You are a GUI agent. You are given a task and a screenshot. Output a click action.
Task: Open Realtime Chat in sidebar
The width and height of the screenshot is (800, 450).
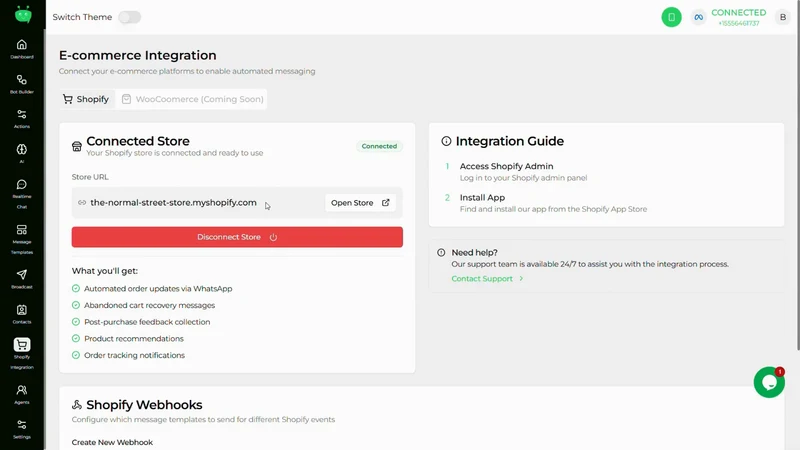(x=21, y=194)
